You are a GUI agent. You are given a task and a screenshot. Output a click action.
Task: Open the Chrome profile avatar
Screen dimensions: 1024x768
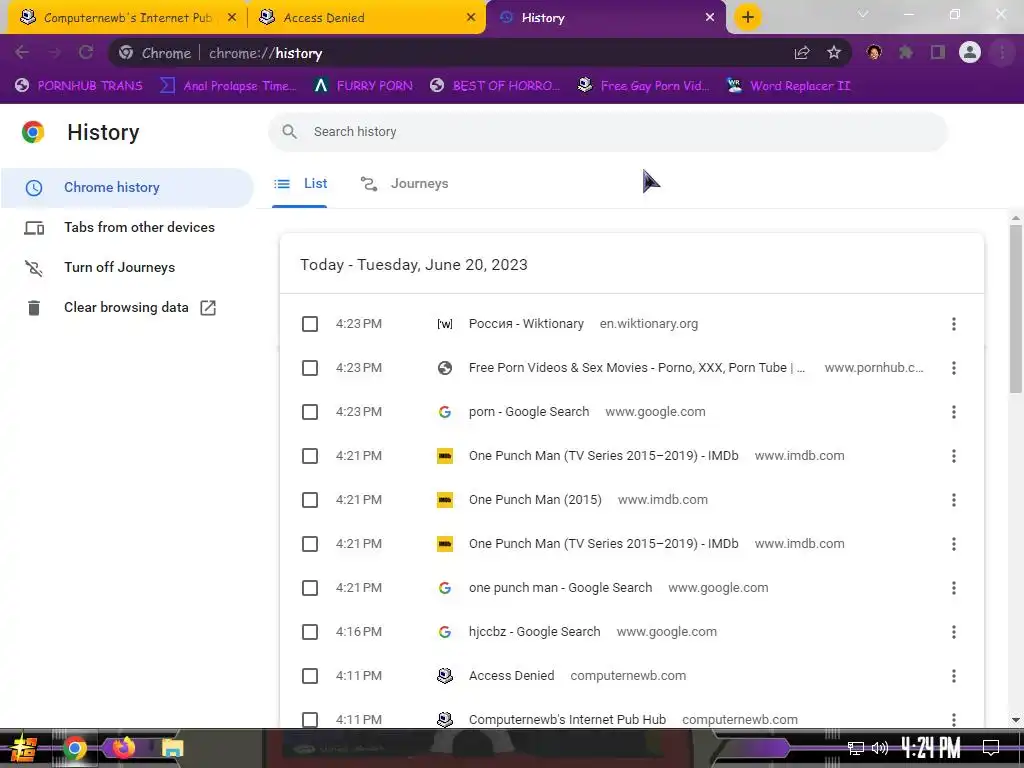click(970, 52)
